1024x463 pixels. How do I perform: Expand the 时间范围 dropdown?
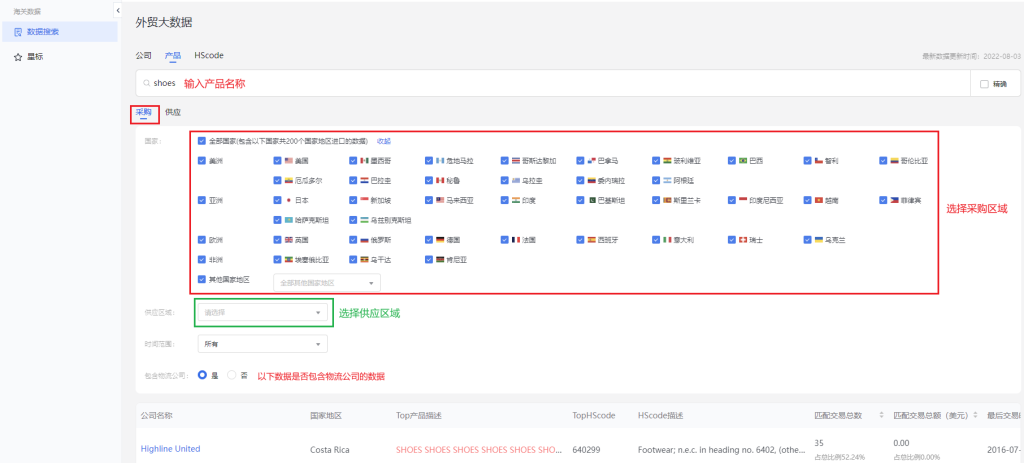coord(263,344)
